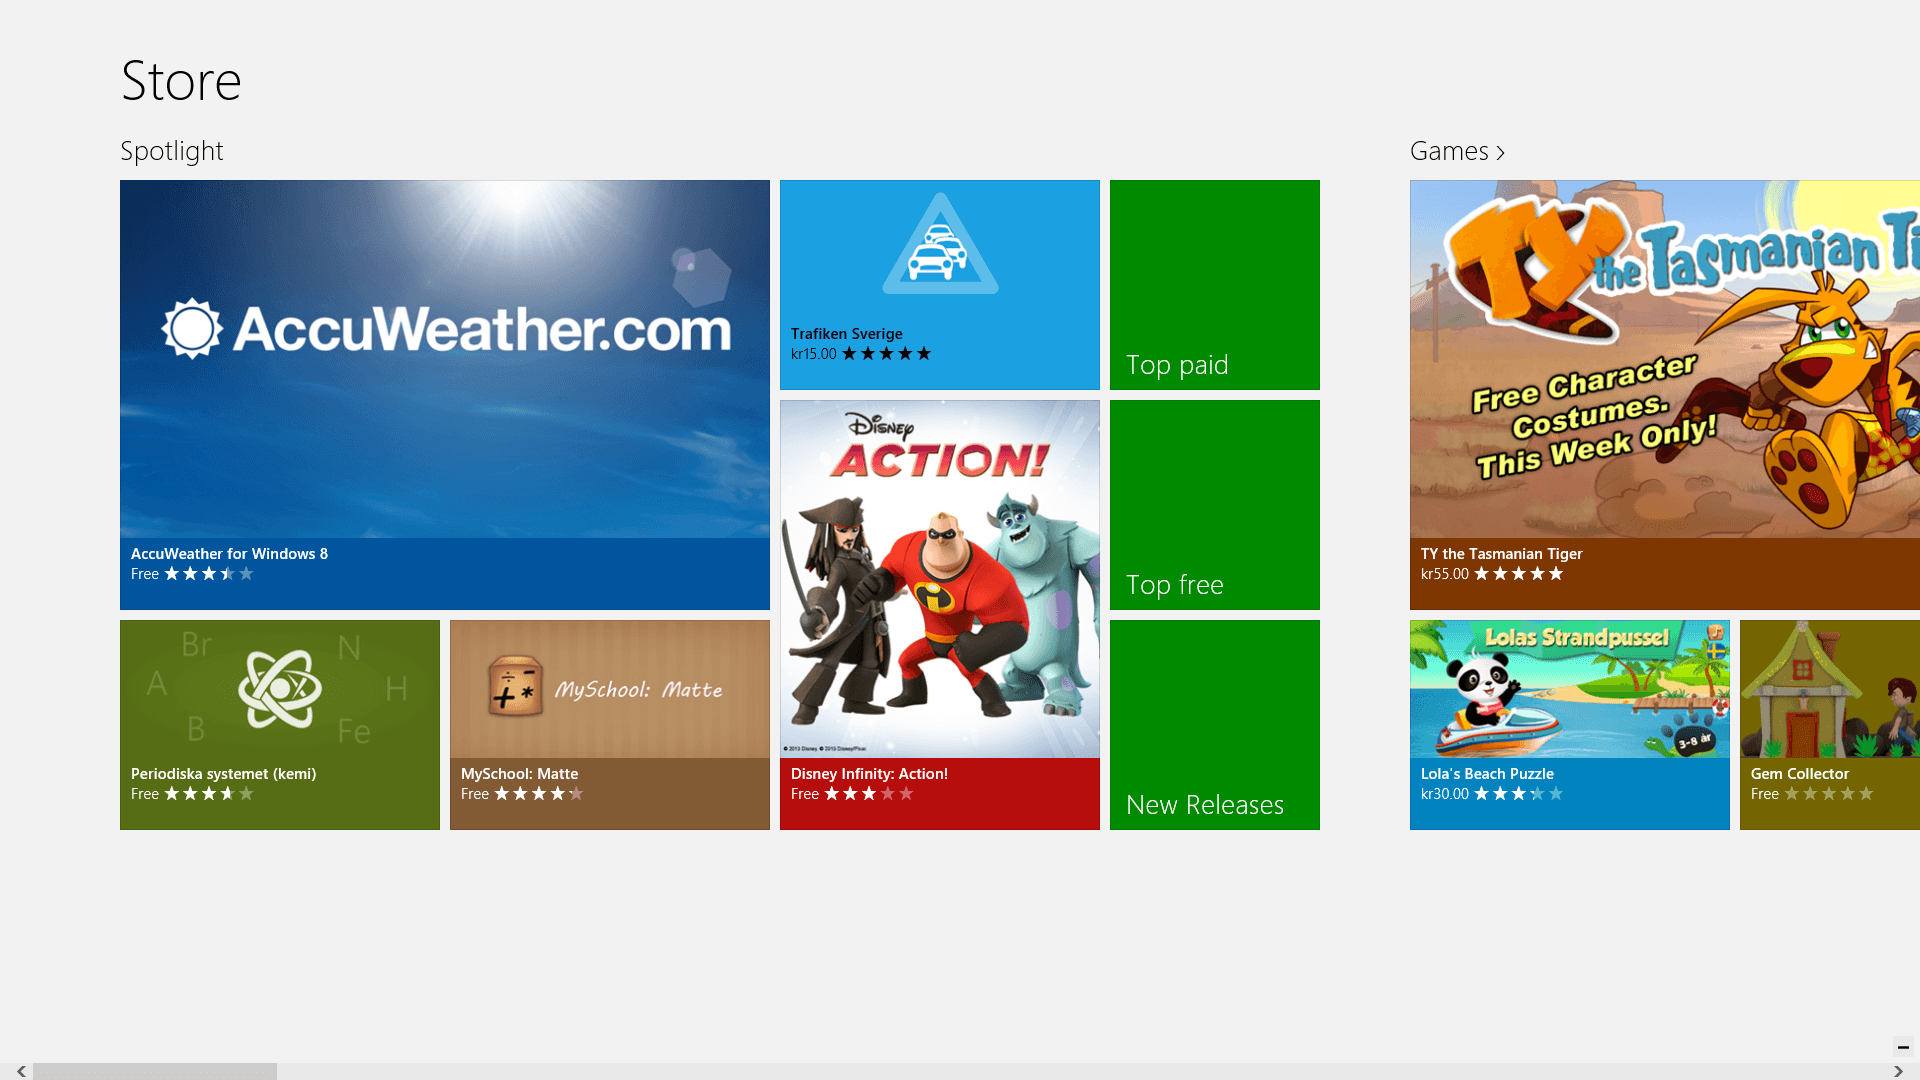
Task: Open Periodiska systemet (kemi) app
Action: coord(280,725)
